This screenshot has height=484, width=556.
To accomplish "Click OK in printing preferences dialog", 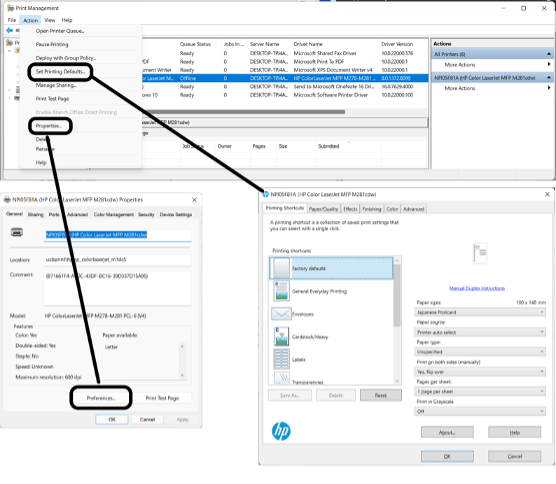I will 447,456.
